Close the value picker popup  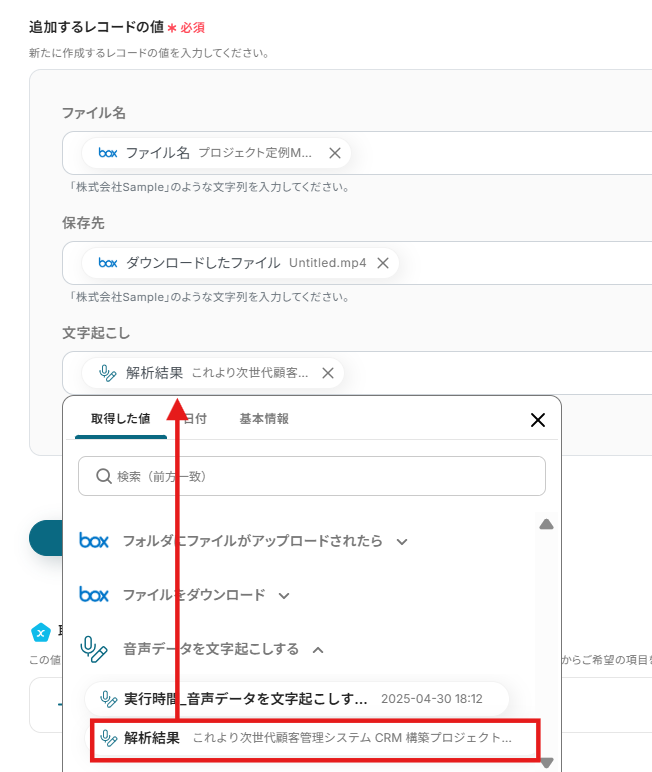pyautogui.click(x=538, y=420)
